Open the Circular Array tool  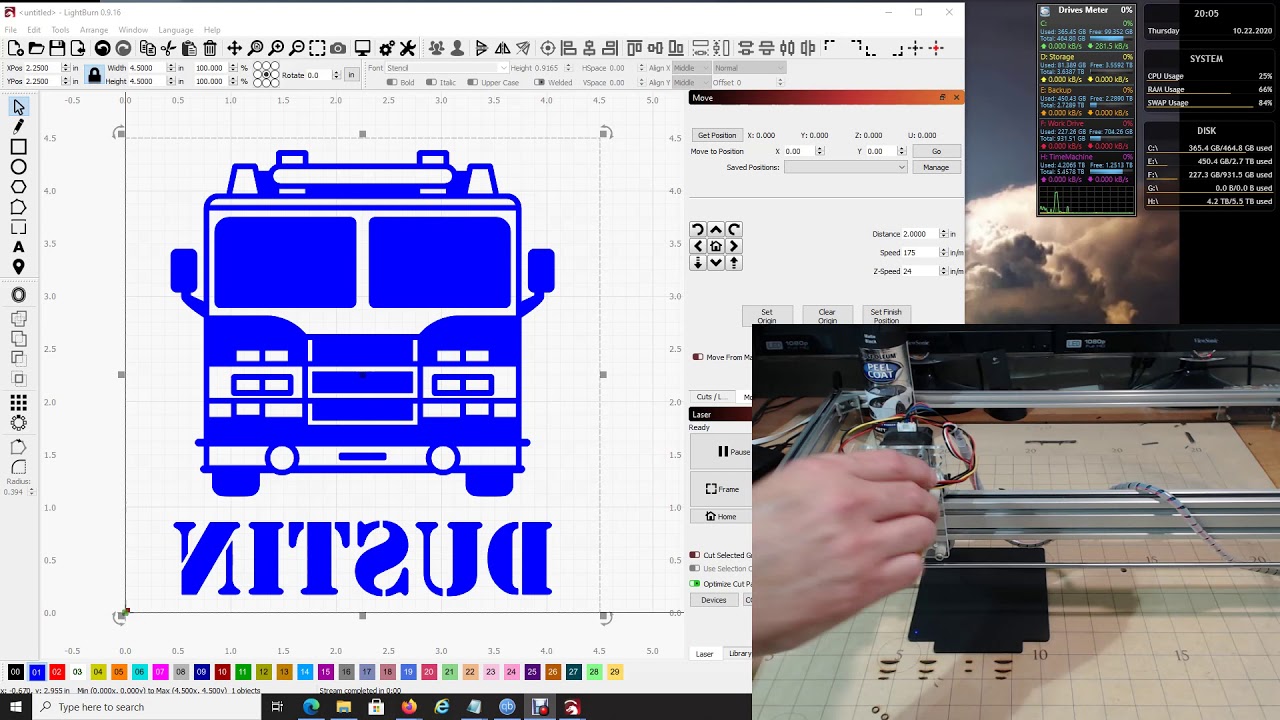click(18, 423)
